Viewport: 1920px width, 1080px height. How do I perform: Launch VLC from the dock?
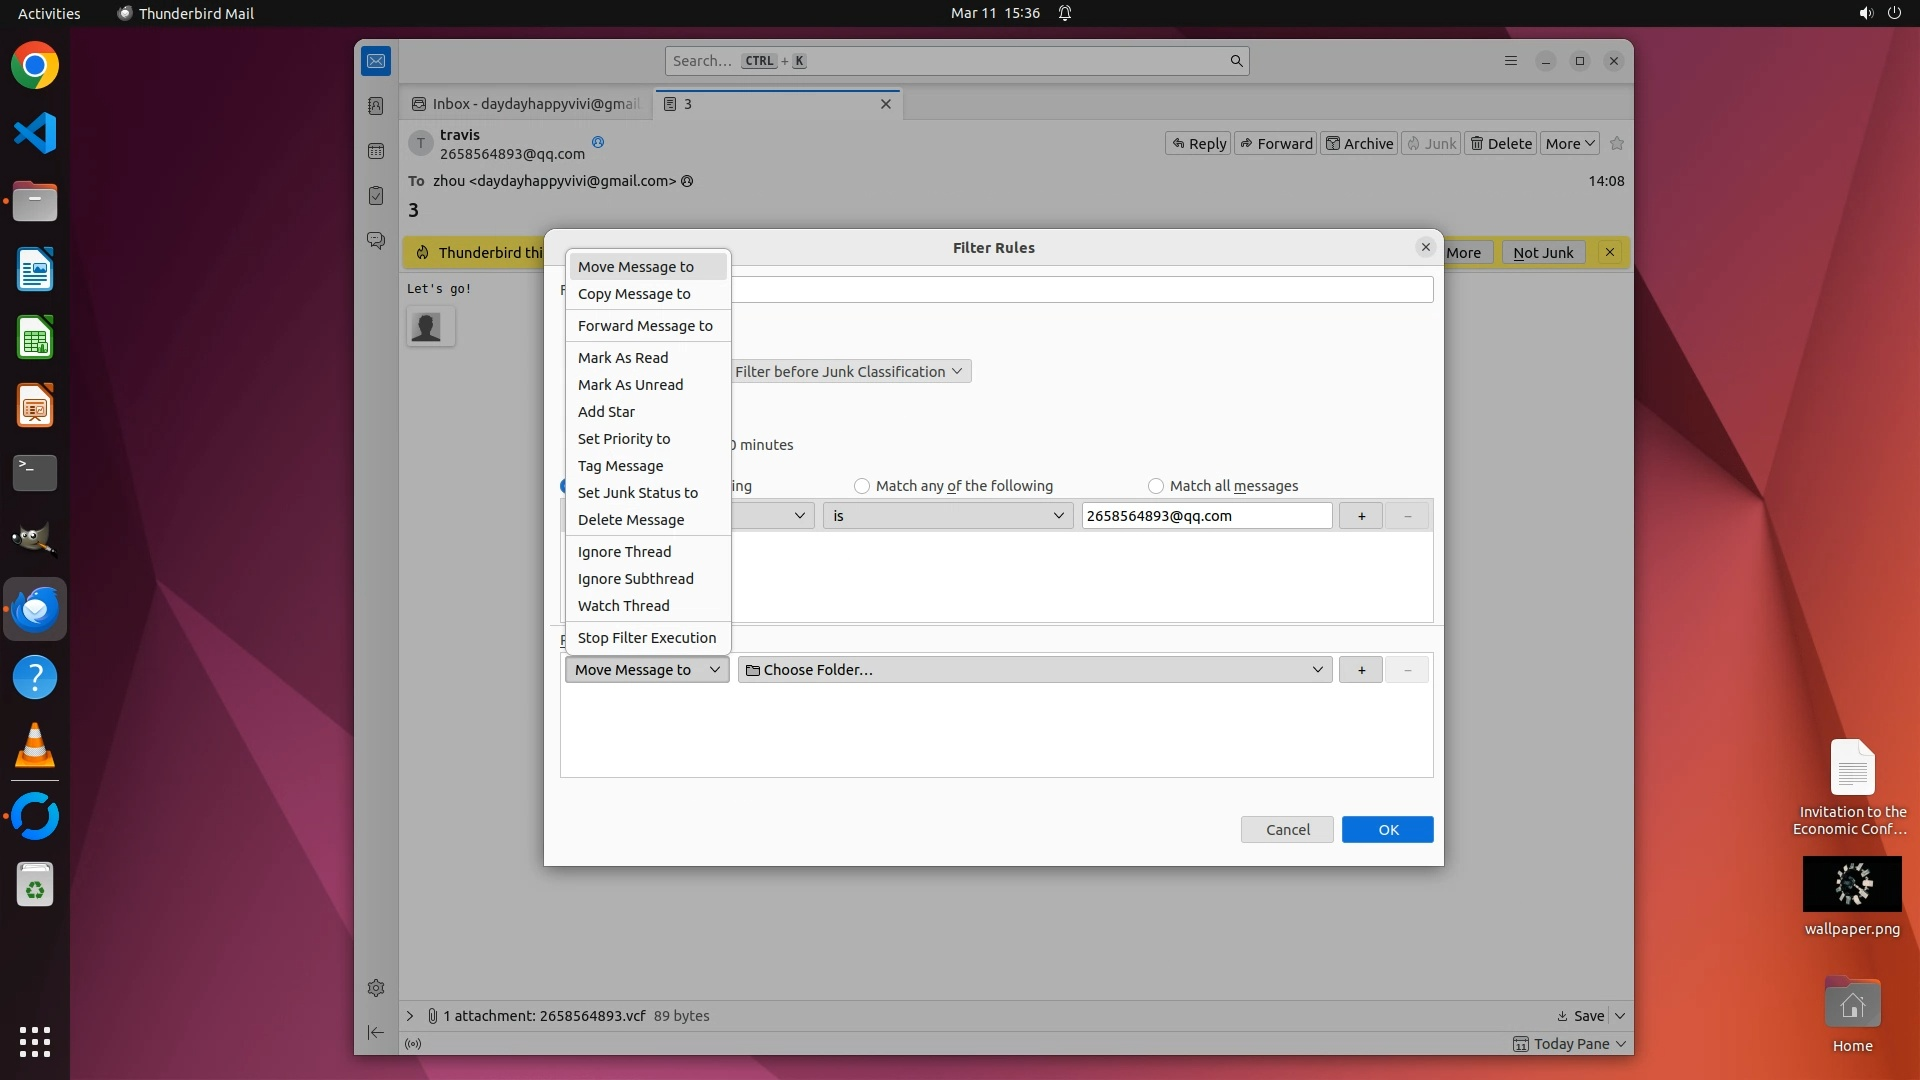pyautogui.click(x=35, y=746)
